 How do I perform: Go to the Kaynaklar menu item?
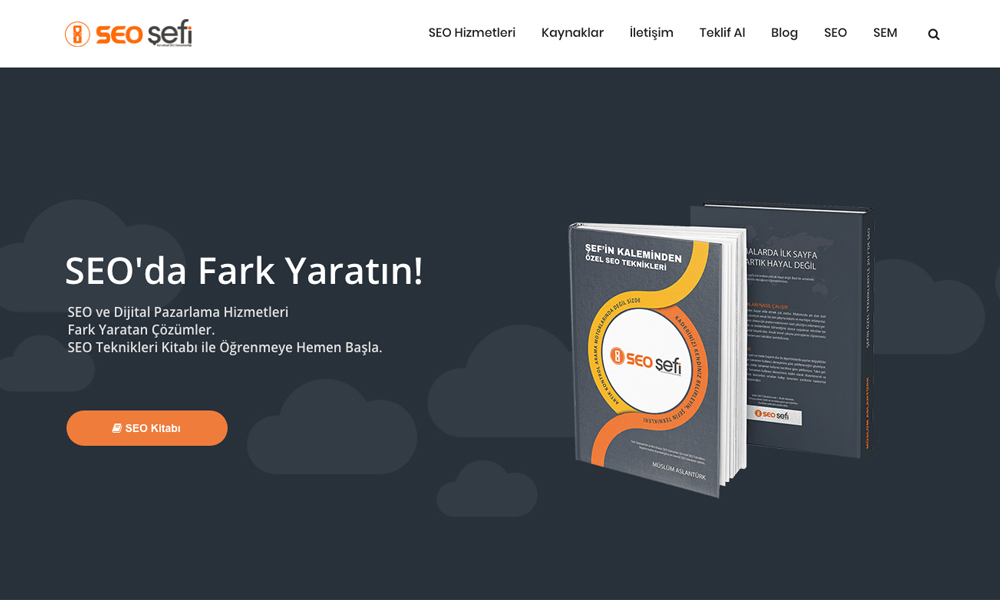pyautogui.click(x=572, y=33)
